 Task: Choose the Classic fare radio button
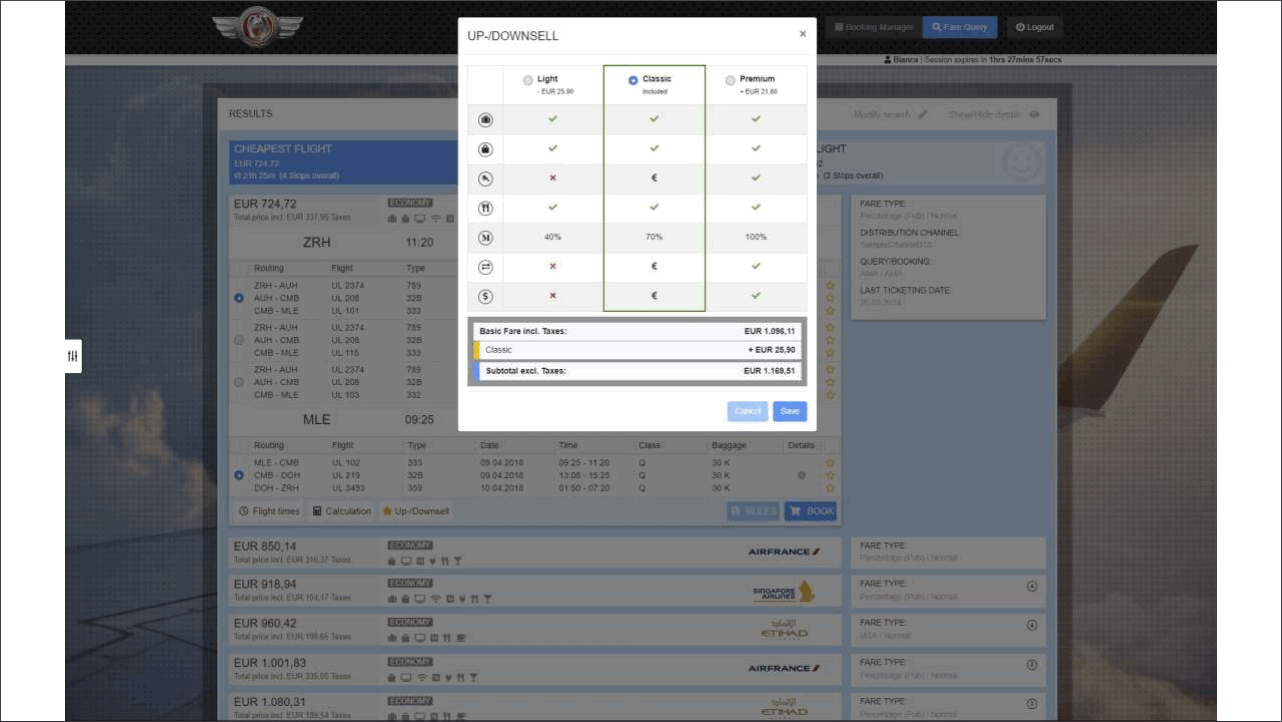633,80
